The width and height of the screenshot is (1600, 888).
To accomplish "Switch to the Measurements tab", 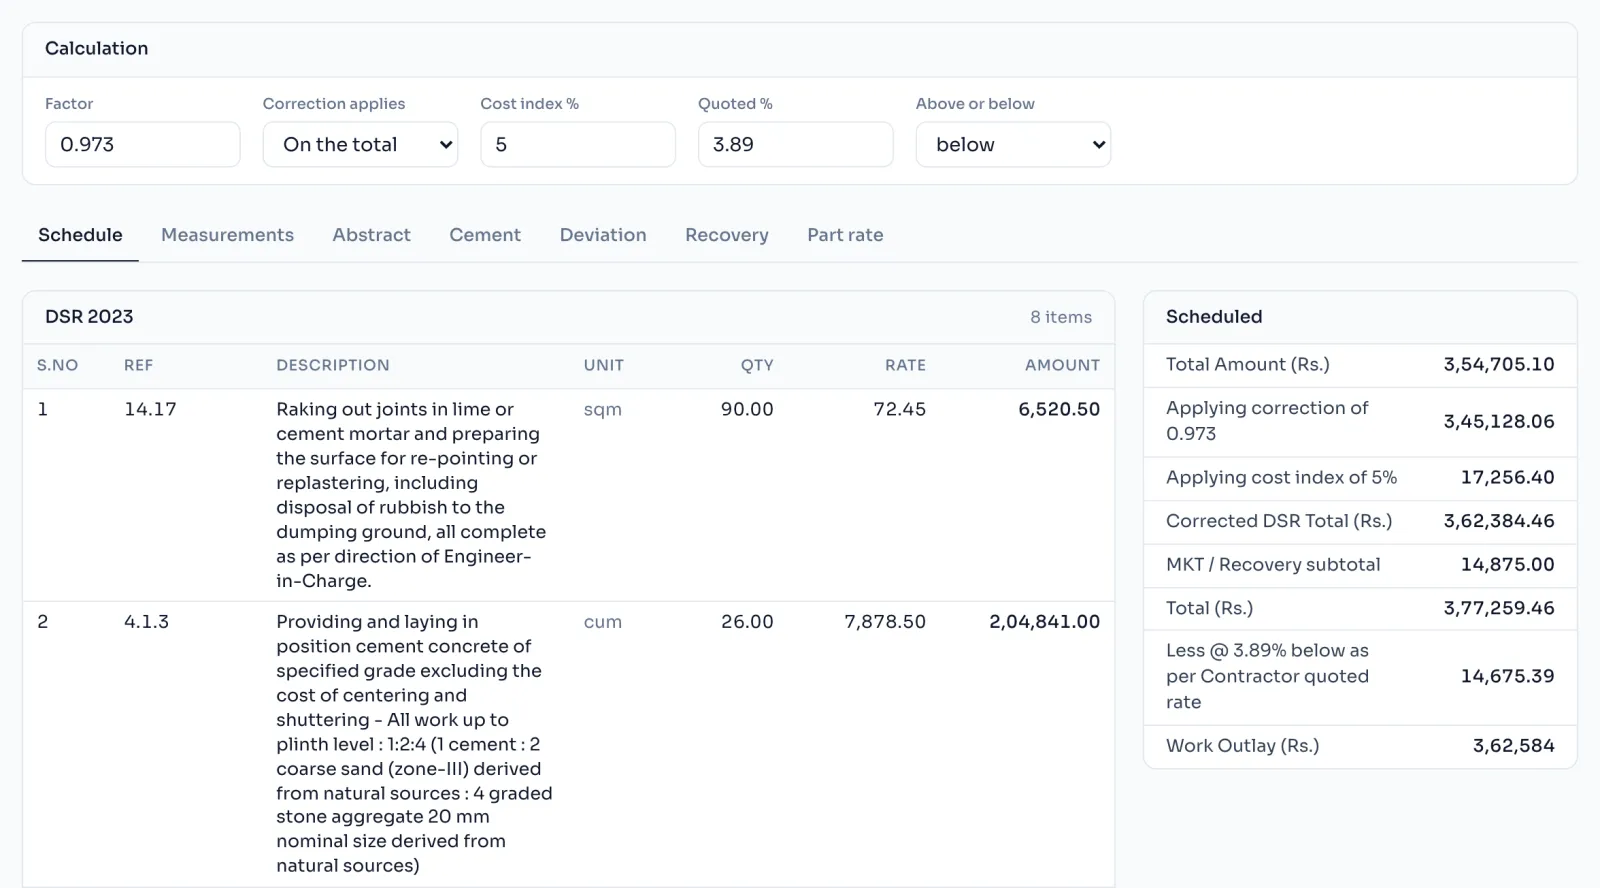I will (227, 235).
